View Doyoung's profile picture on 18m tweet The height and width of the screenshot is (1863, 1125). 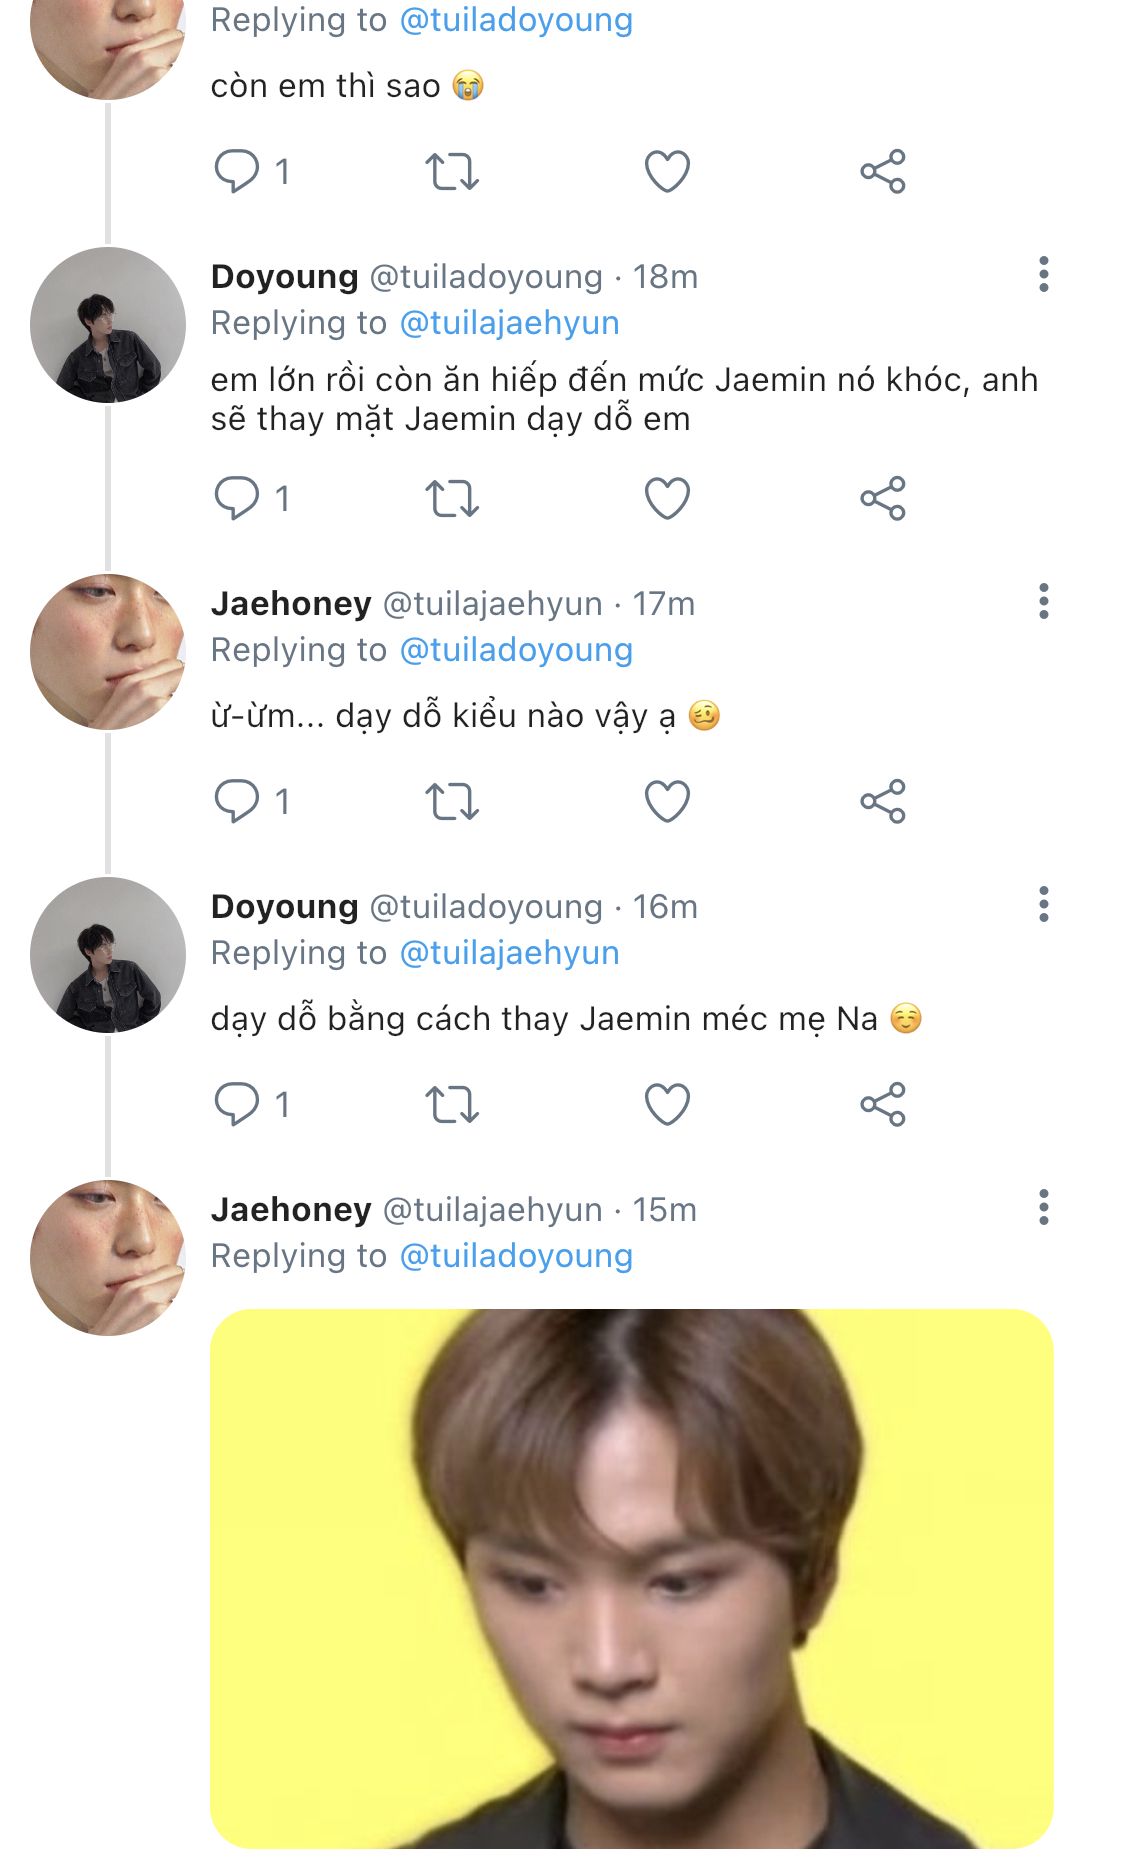click(108, 325)
